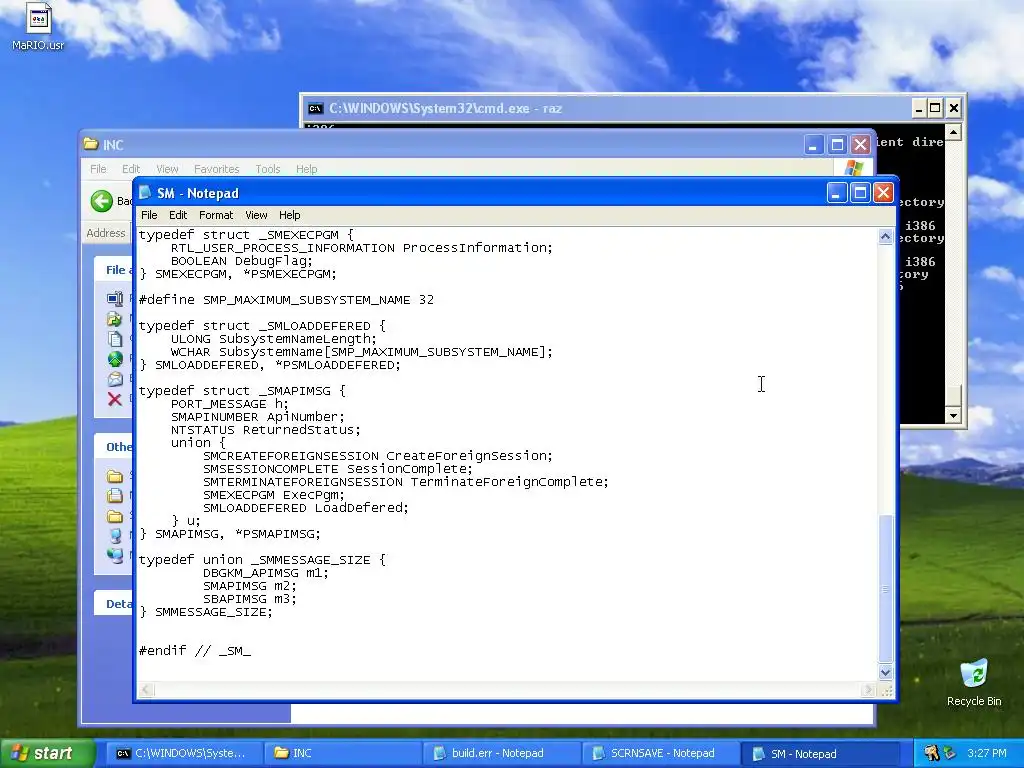Click the Start button
This screenshot has width=1024, height=768.
(x=48, y=753)
